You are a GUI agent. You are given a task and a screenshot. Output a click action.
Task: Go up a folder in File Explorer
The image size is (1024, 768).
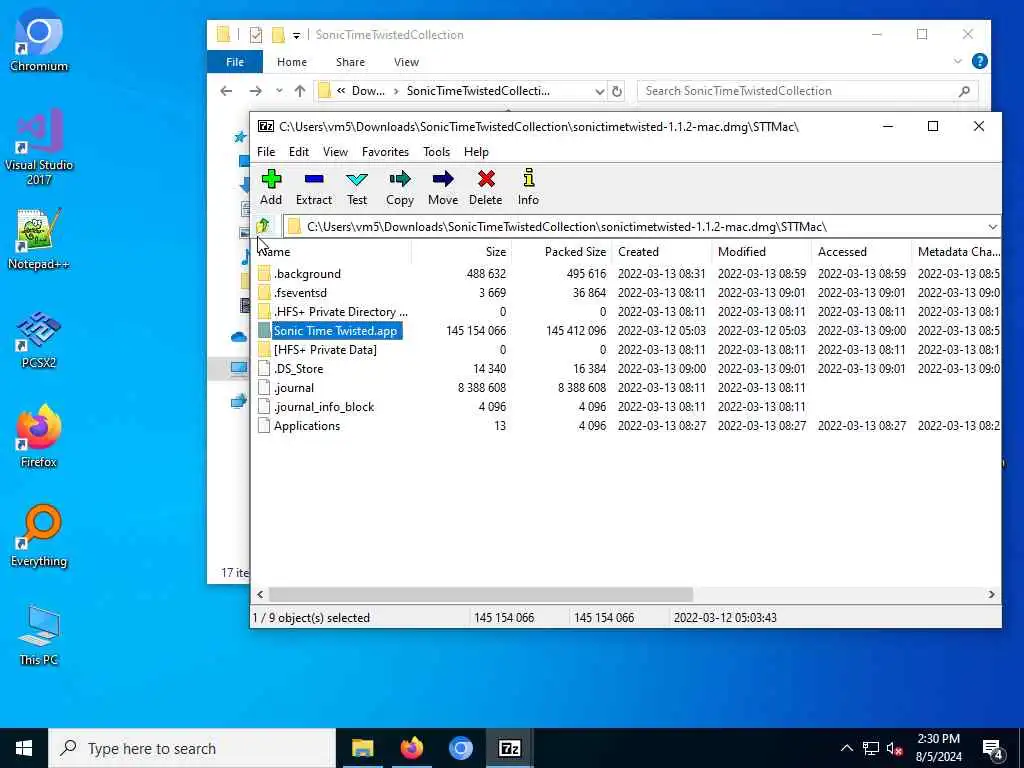point(300,91)
